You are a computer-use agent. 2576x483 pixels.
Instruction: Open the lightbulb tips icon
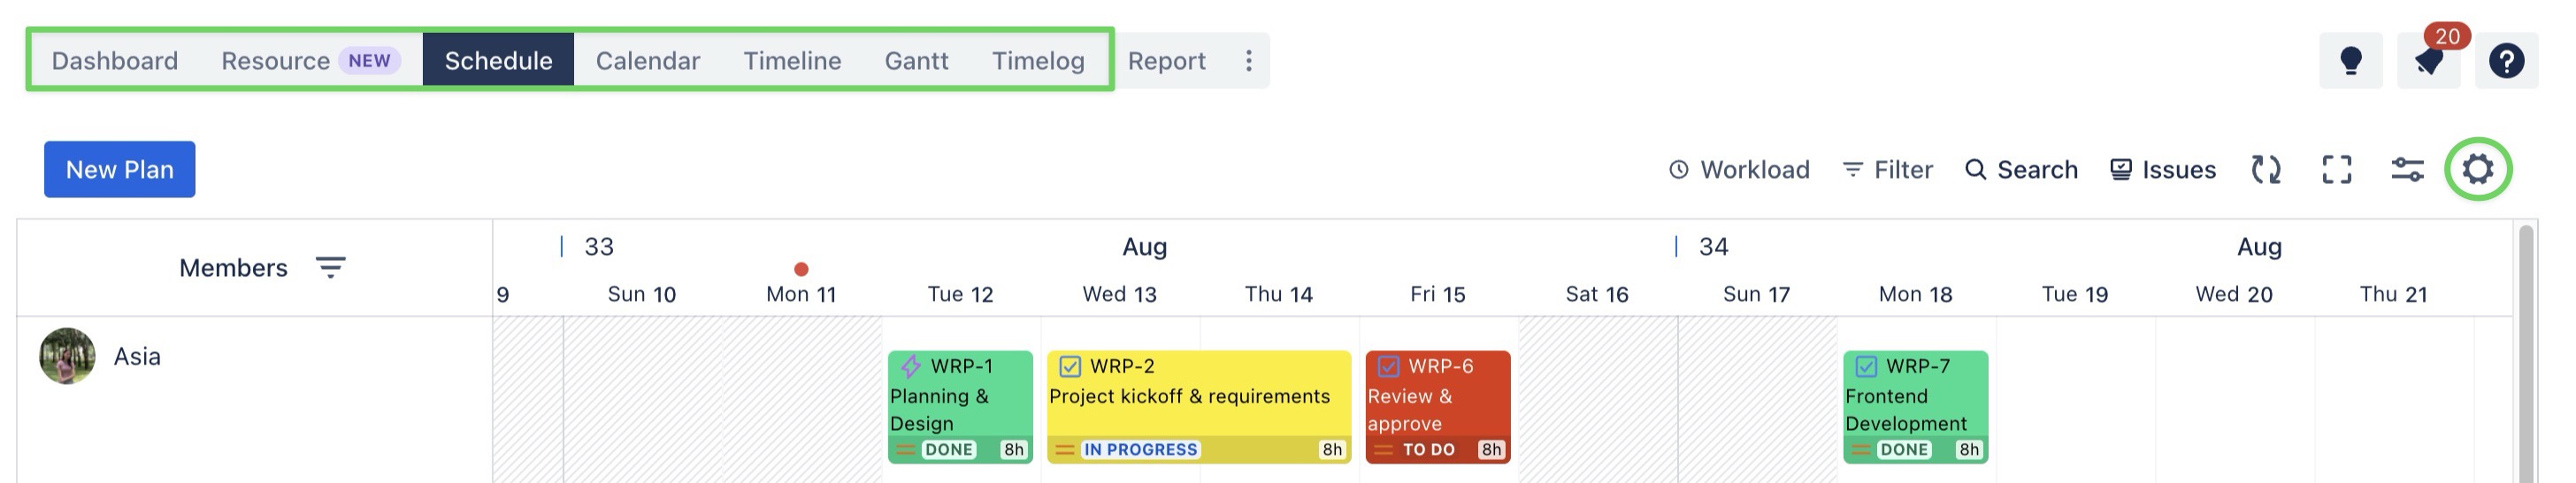tap(2350, 61)
